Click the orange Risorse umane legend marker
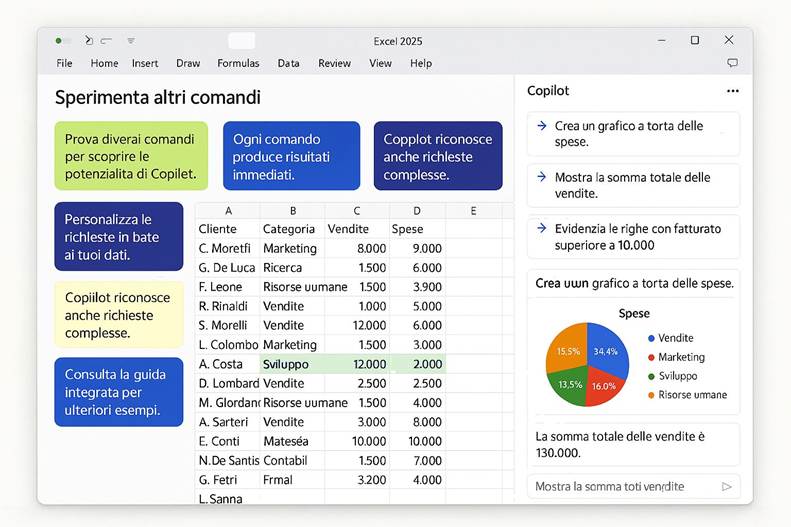The height and width of the screenshot is (527, 791). 651,395
